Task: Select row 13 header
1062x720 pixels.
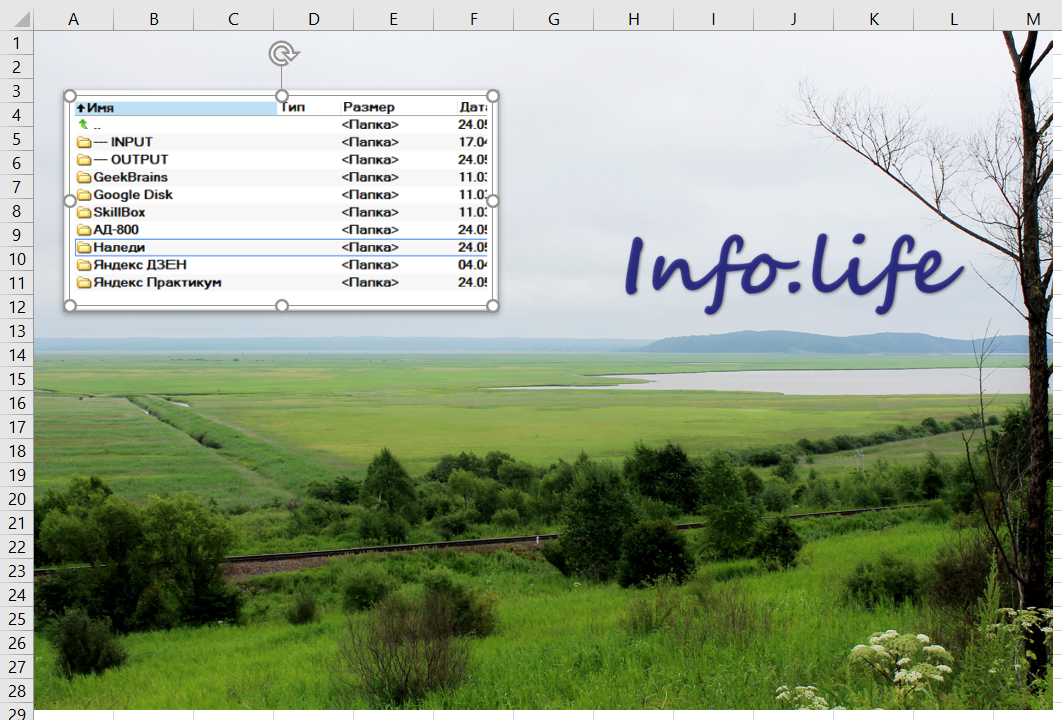Action: [x=17, y=331]
